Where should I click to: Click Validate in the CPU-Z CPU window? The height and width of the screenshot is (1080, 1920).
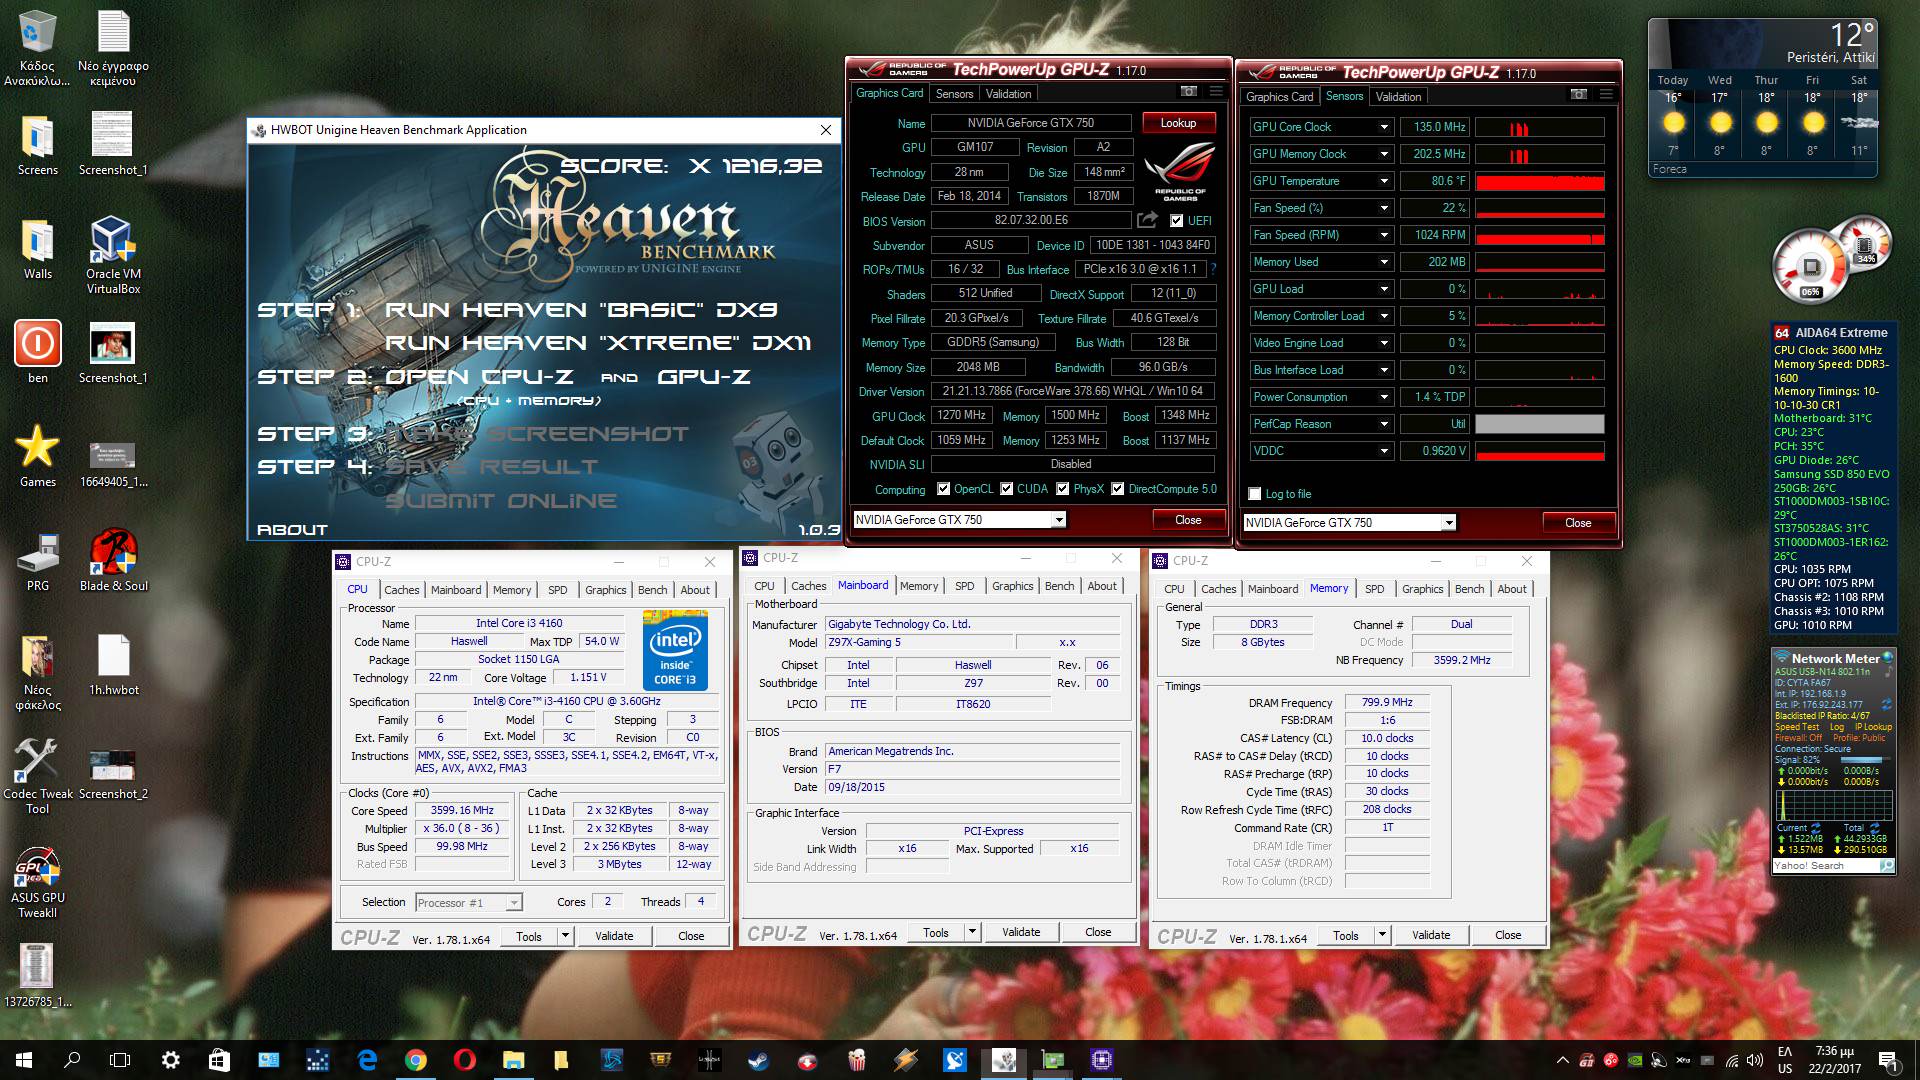click(x=614, y=936)
